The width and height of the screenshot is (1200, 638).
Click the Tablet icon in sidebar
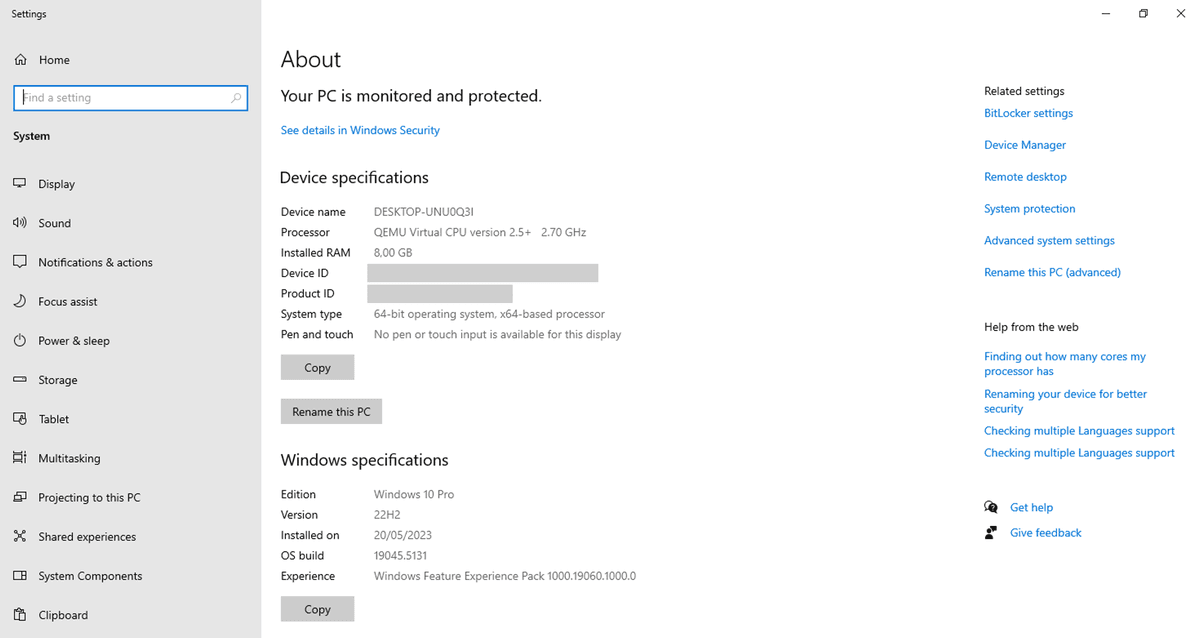point(19,419)
